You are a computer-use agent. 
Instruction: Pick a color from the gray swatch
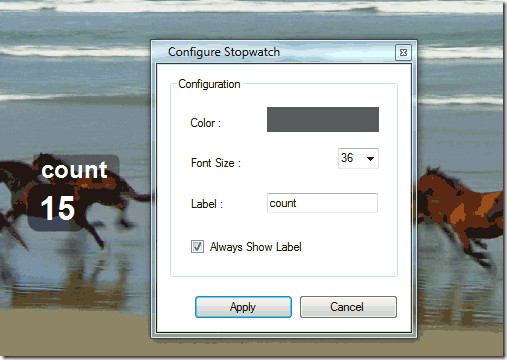[323, 119]
